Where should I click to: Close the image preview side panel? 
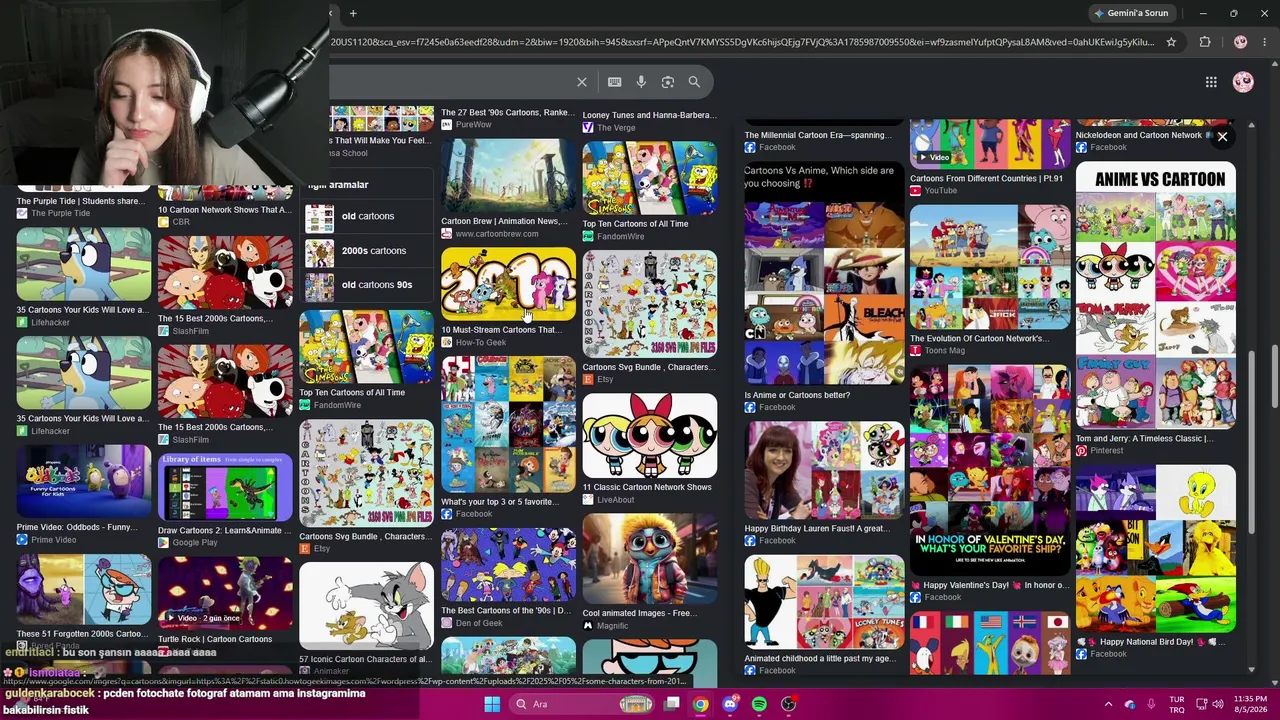coord(1222,136)
